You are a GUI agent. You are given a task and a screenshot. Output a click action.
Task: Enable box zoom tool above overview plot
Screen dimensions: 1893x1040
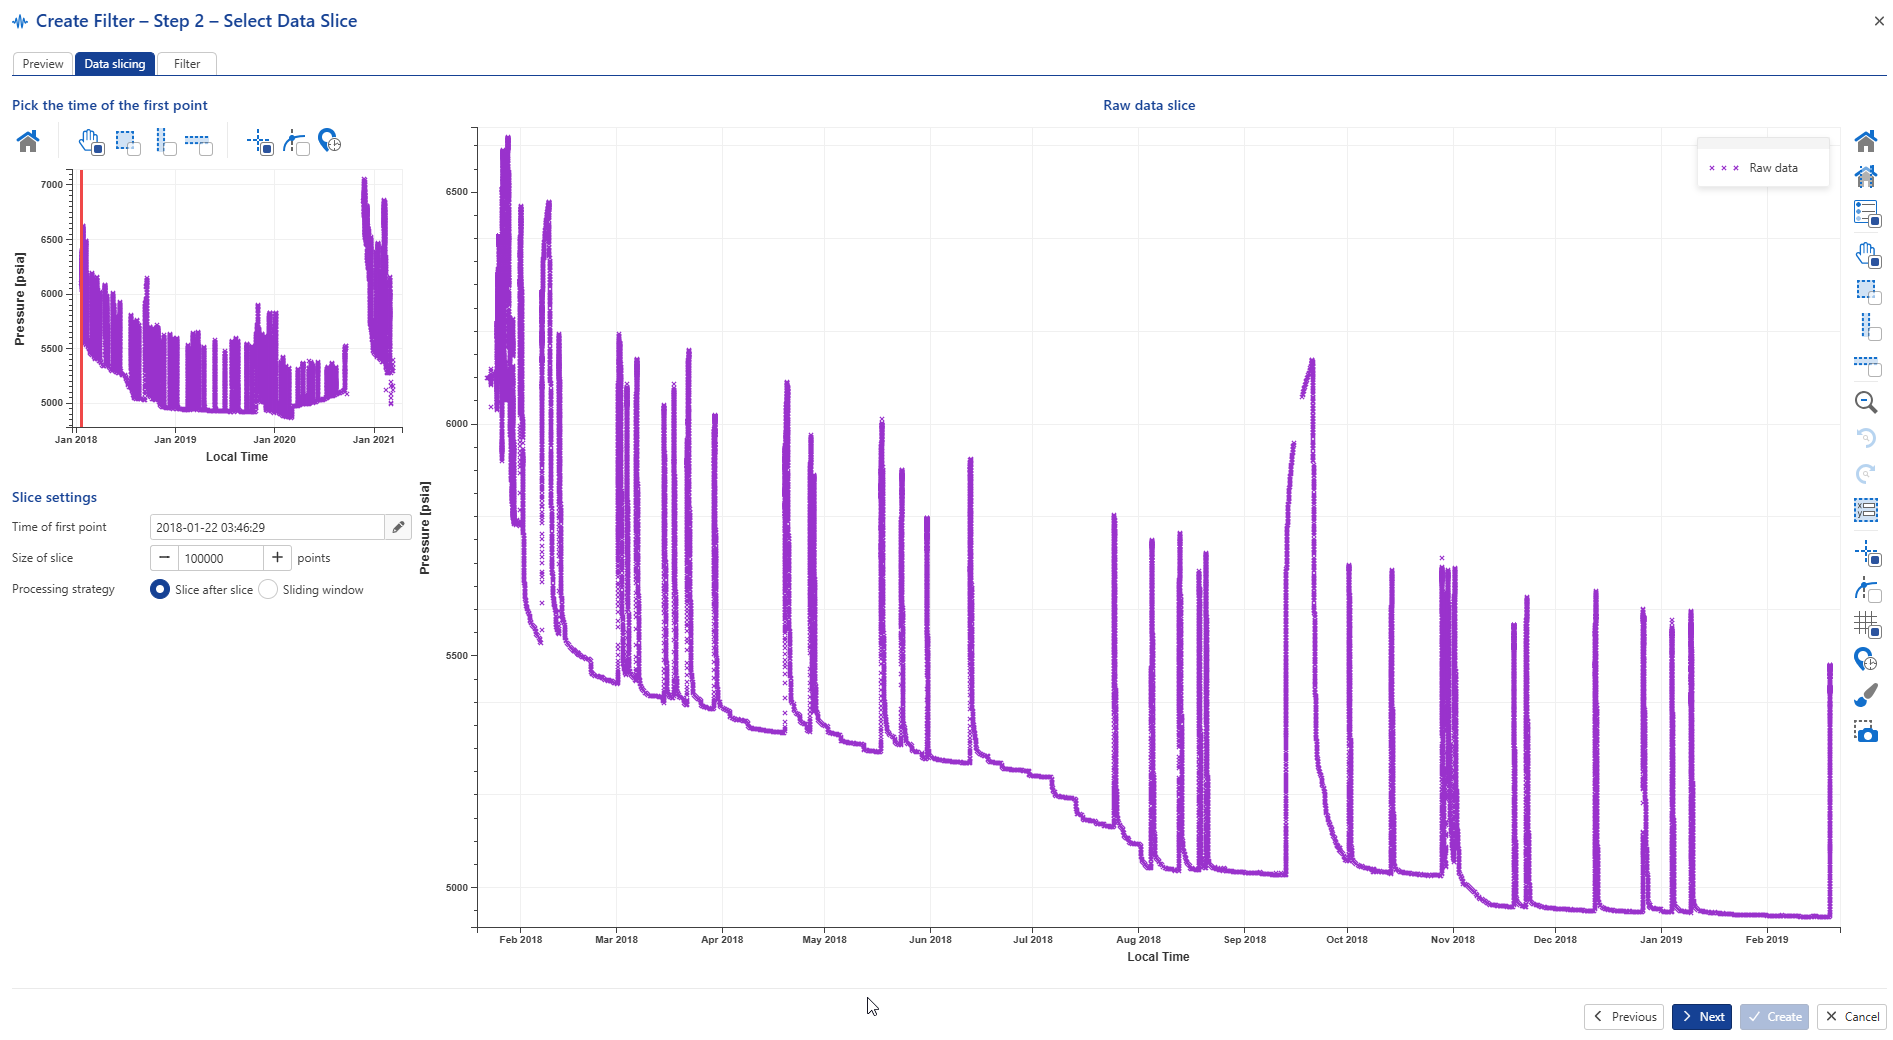coord(127,142)
